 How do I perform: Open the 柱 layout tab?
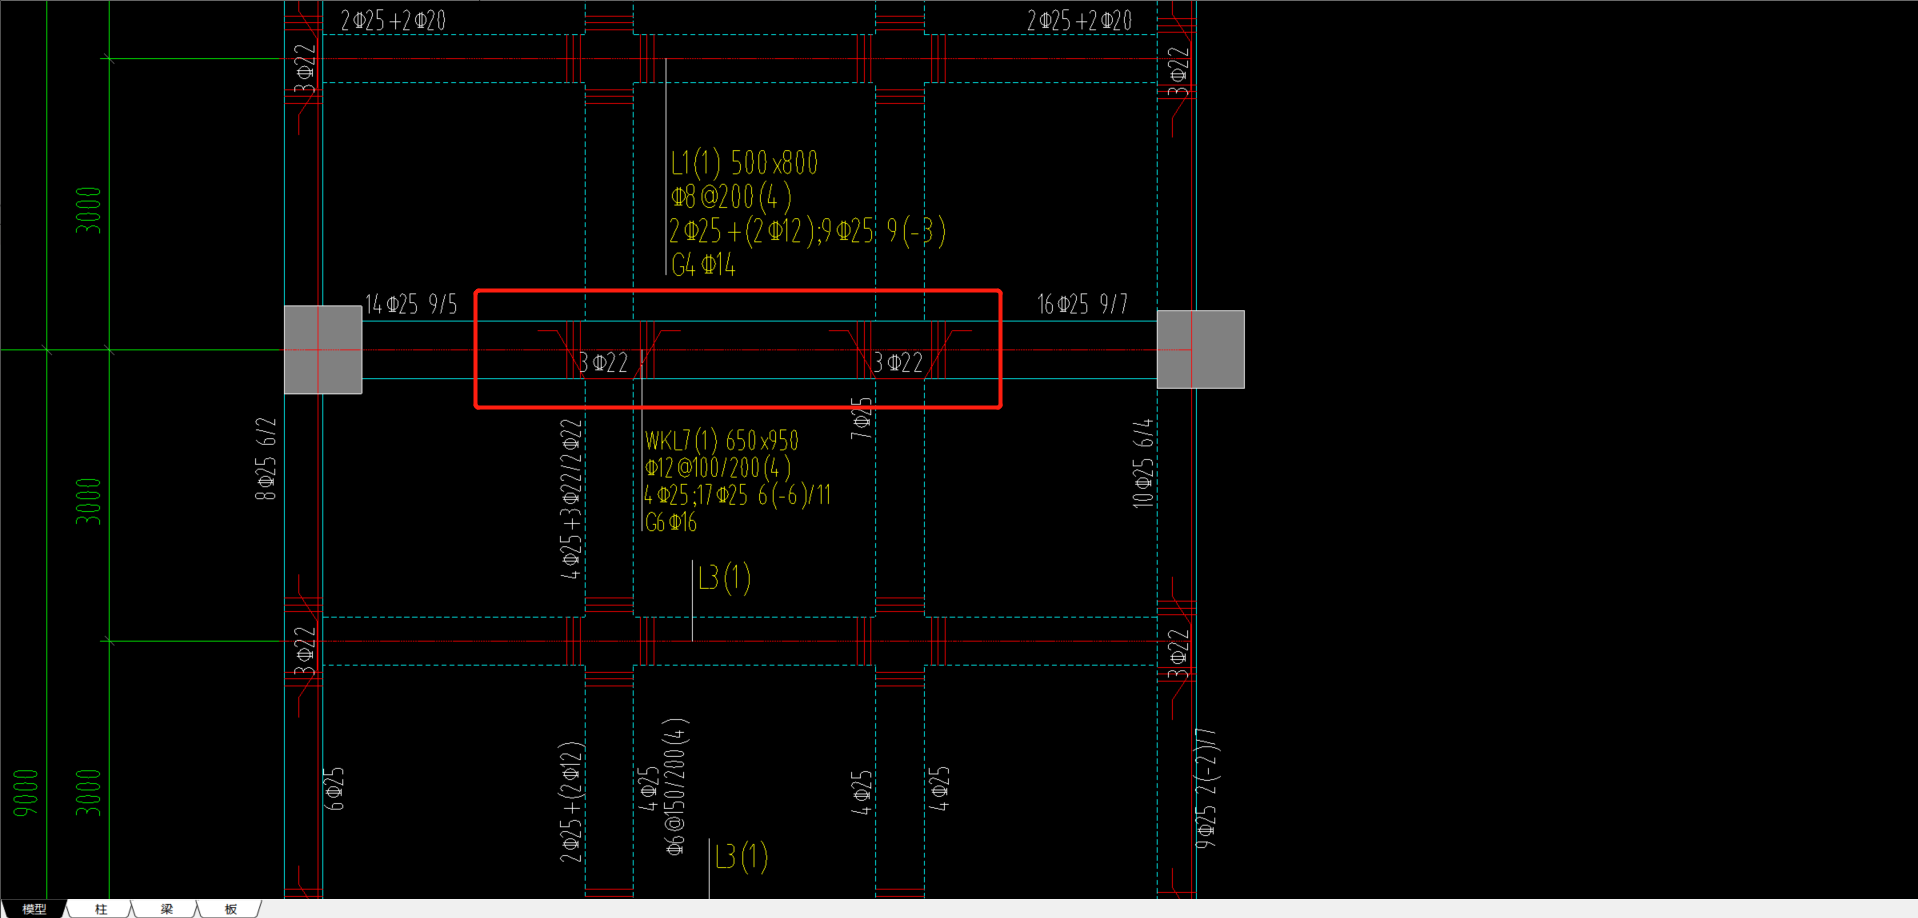101,909
